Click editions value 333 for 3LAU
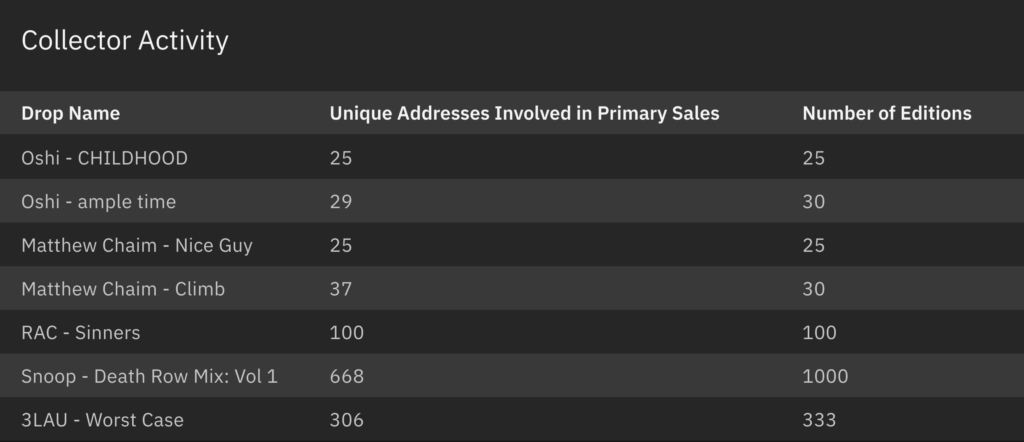This screenshot has height=442, width=1024. pos(819,420)
